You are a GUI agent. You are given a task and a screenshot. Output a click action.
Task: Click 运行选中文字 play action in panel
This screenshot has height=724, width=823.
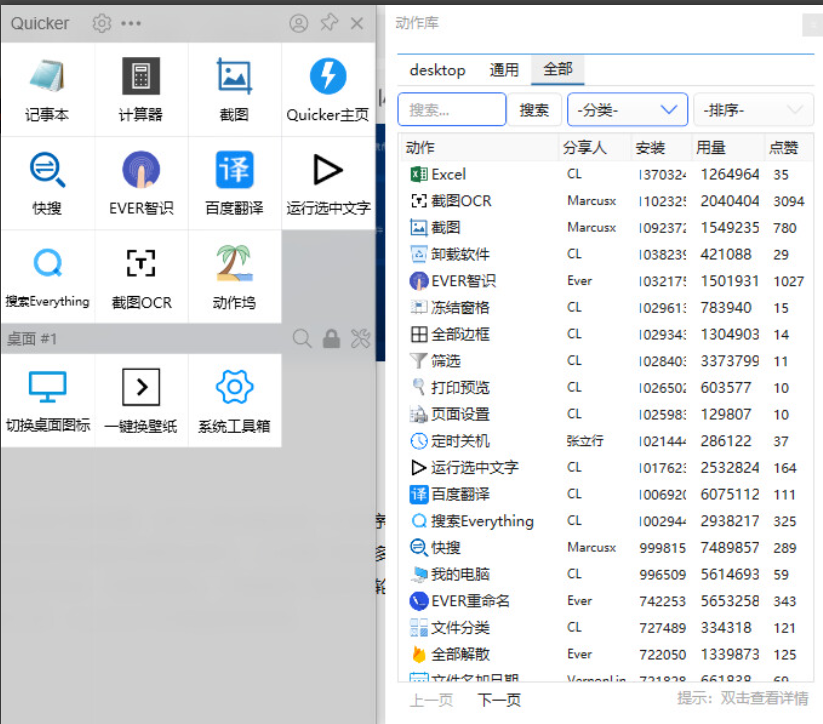click(x=328, y=183)
